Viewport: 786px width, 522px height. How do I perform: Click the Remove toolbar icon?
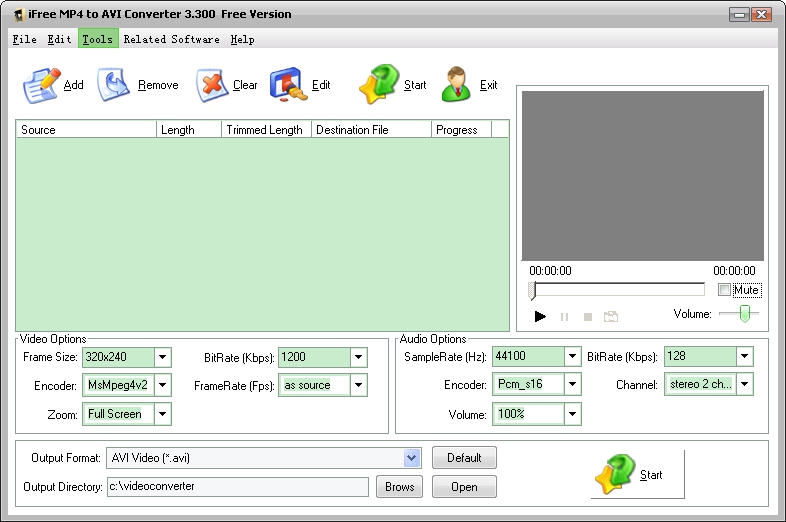click(x=115, y=85)
